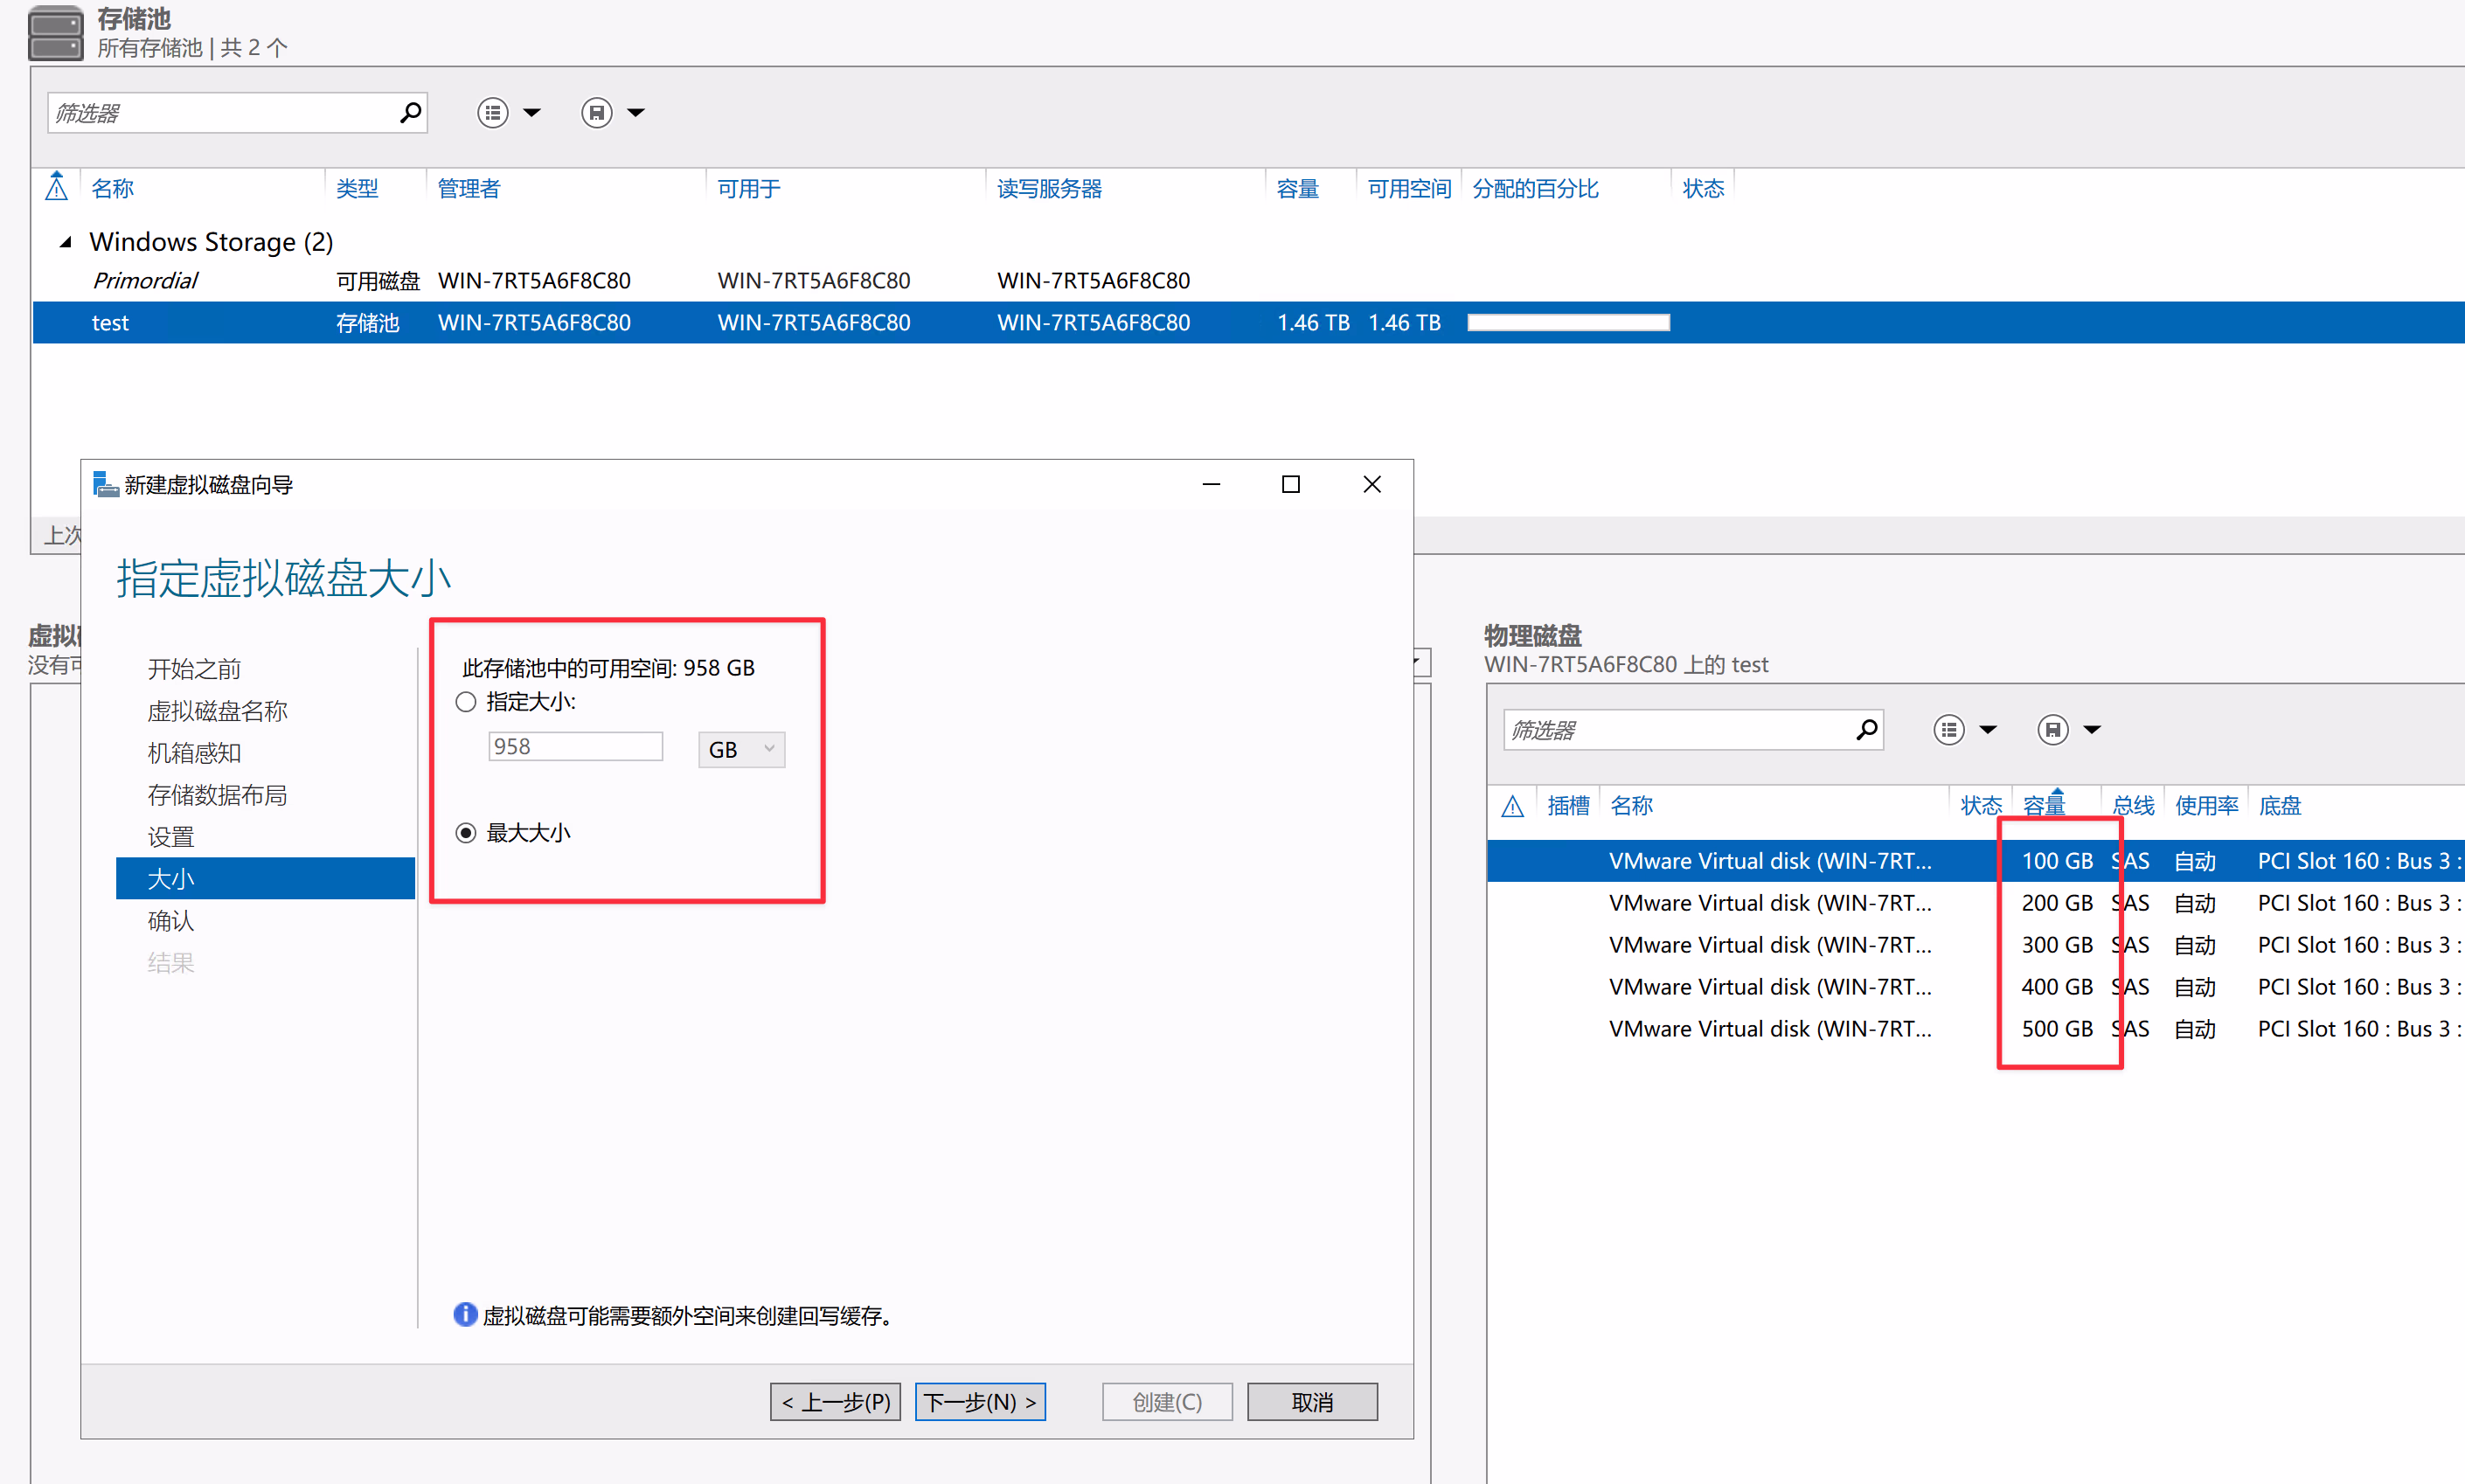Select the 最大大小 radio option
This screenshot has width=2465, height=1484.
pyautogui.click(x=466, y=833)
